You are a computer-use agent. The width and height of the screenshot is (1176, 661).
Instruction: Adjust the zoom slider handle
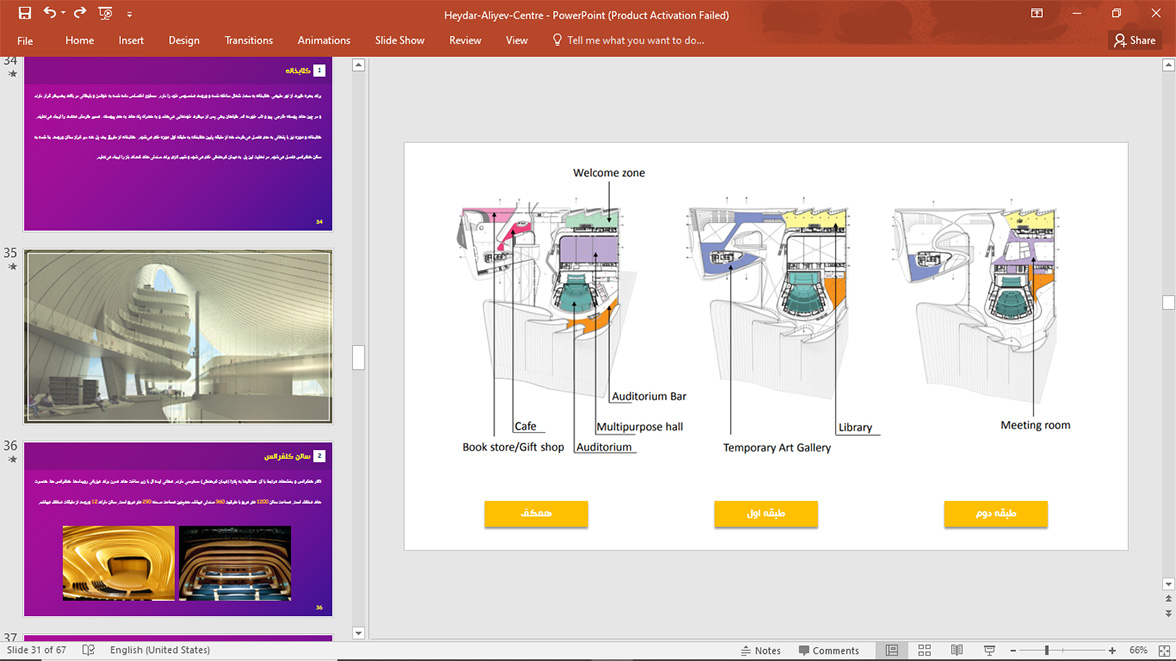click(1047, 650)
